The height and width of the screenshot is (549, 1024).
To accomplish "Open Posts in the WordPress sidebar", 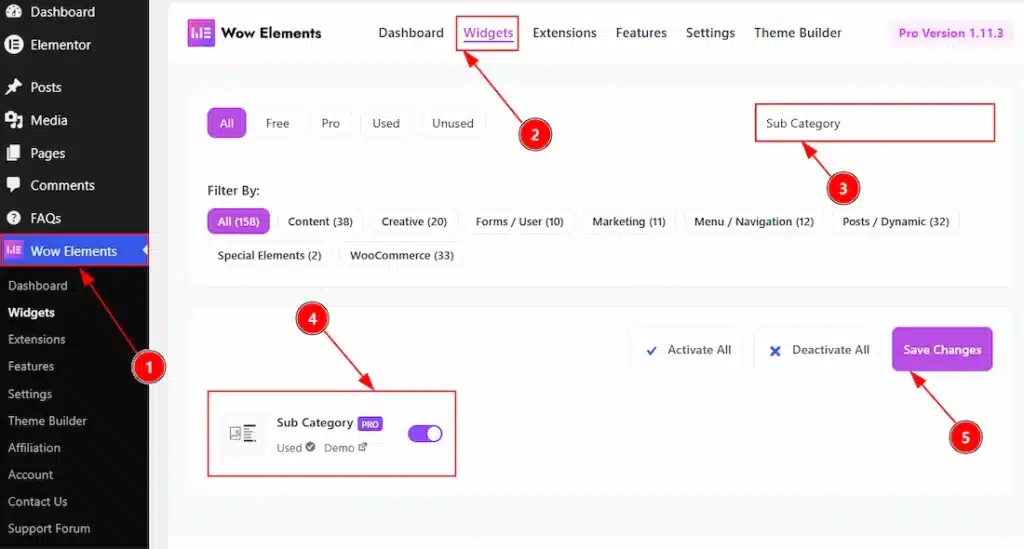I will 46,87.
